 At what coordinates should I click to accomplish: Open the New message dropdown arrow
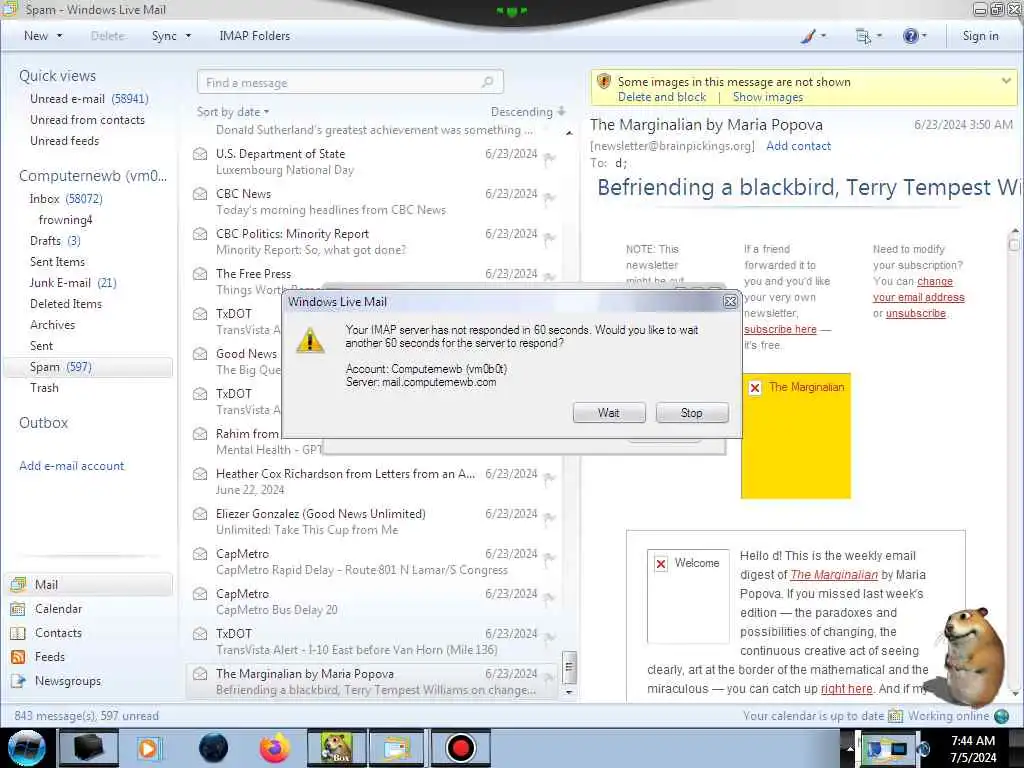(59, 36)
